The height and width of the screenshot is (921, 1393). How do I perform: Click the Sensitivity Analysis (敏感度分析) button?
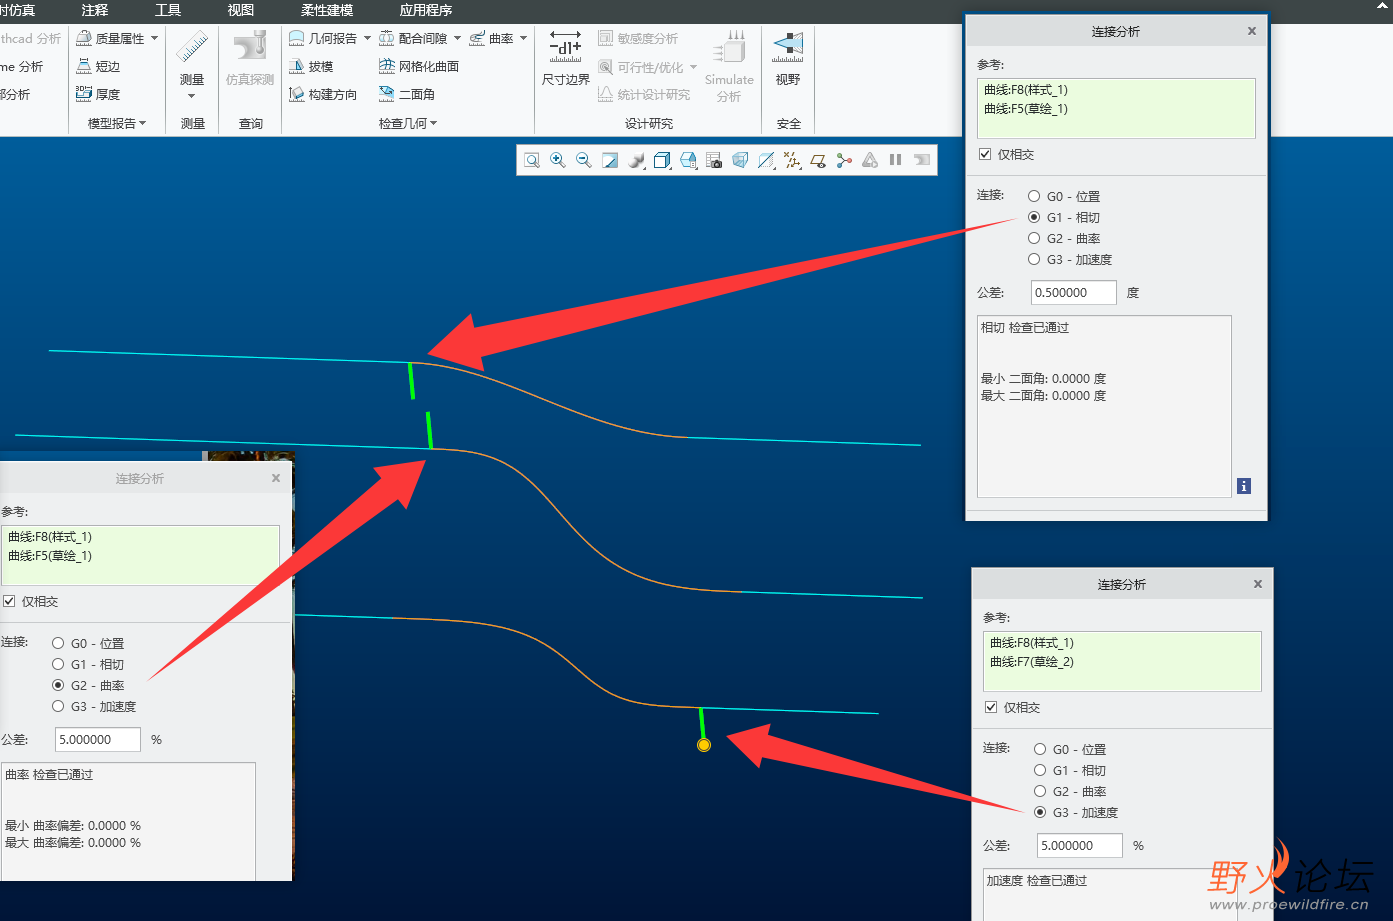pos(638,38)
